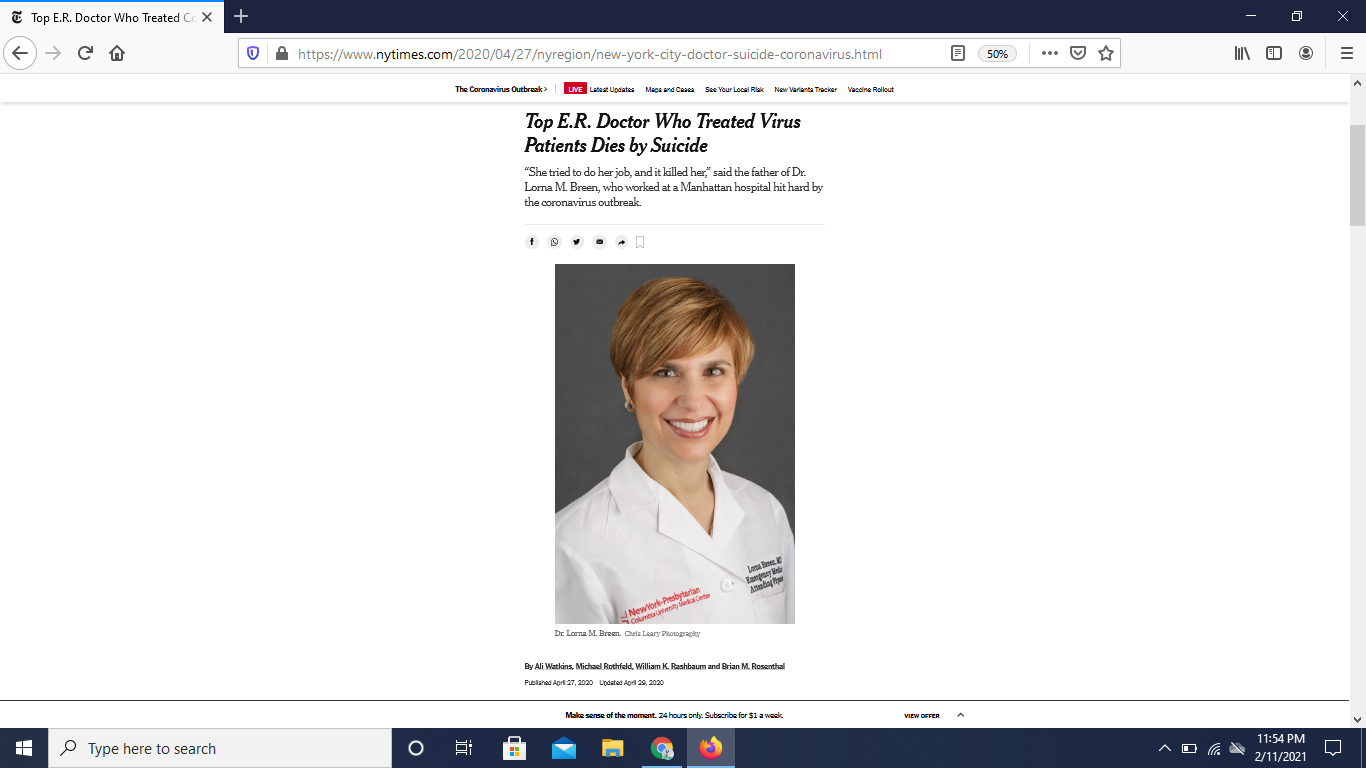Share article via WhatsApp icon
Viewport: 1366px width, 768px height.
[555, 242]
